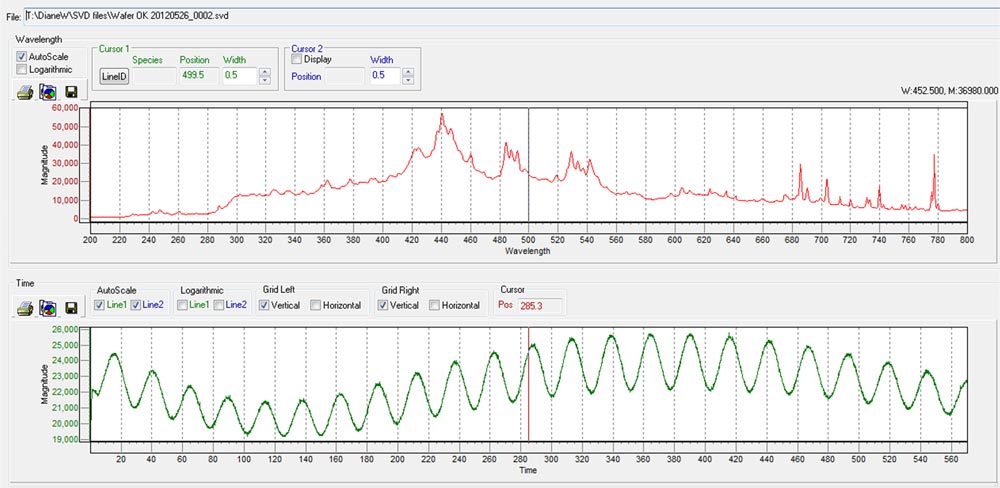Print the Time graph
Viewport: 1000px width, 488px height.
pos(25,308)
